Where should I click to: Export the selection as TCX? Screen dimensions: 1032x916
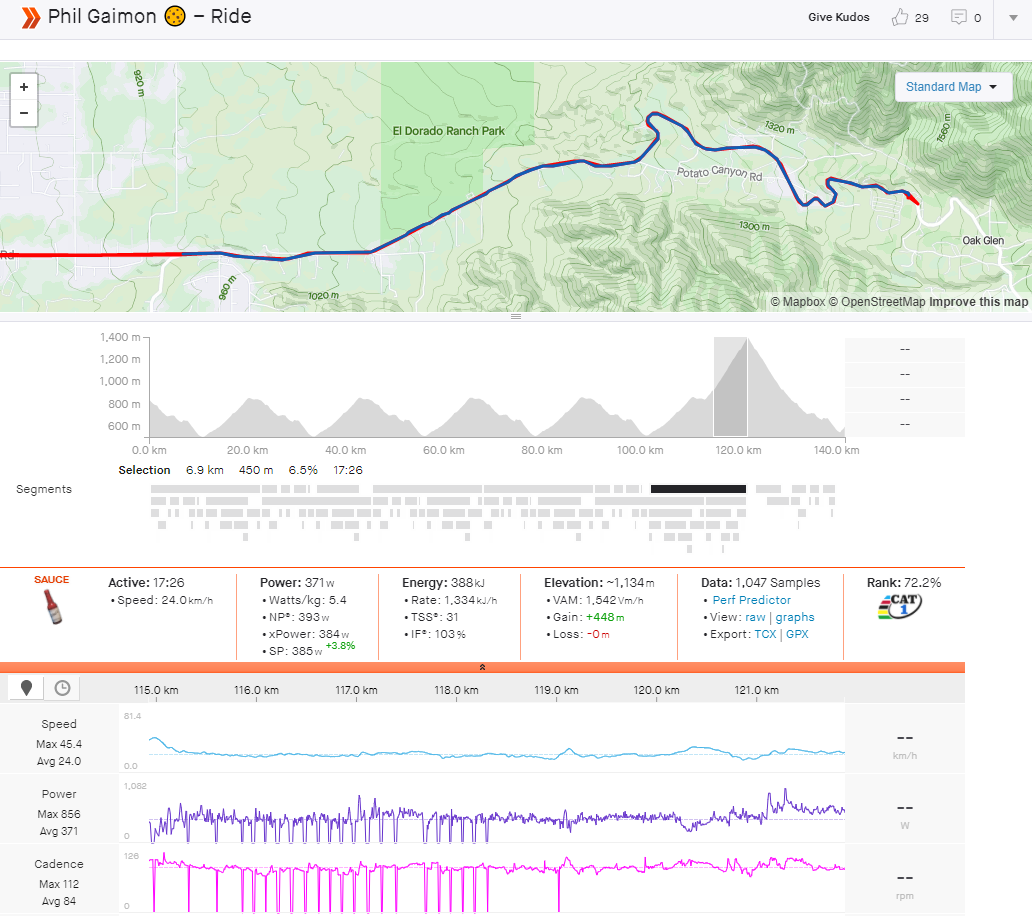click(765, 634)
